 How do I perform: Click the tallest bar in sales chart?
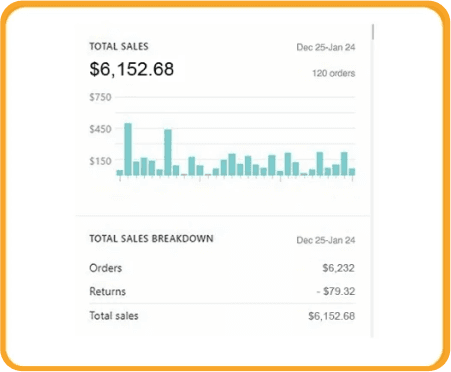[x=128, y=149]
